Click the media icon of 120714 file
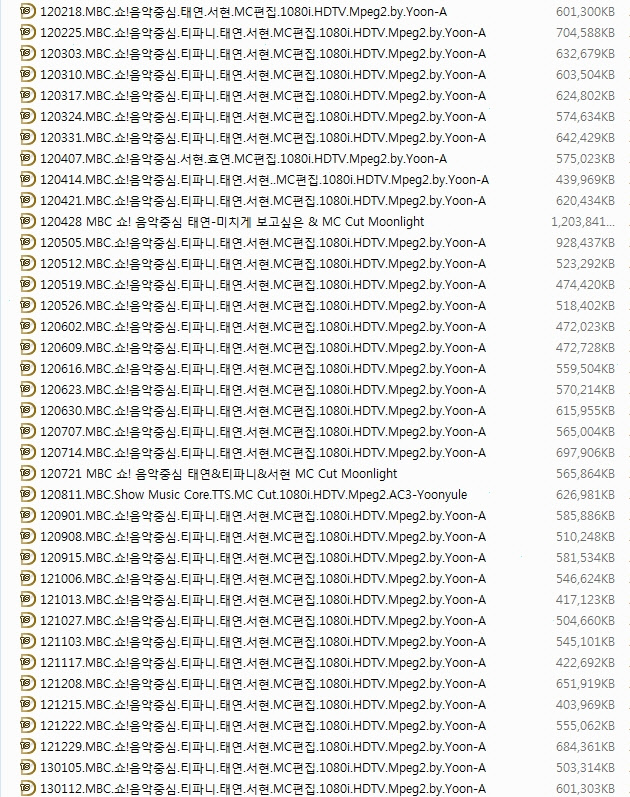The image size is (630, 797). [28, 452]
